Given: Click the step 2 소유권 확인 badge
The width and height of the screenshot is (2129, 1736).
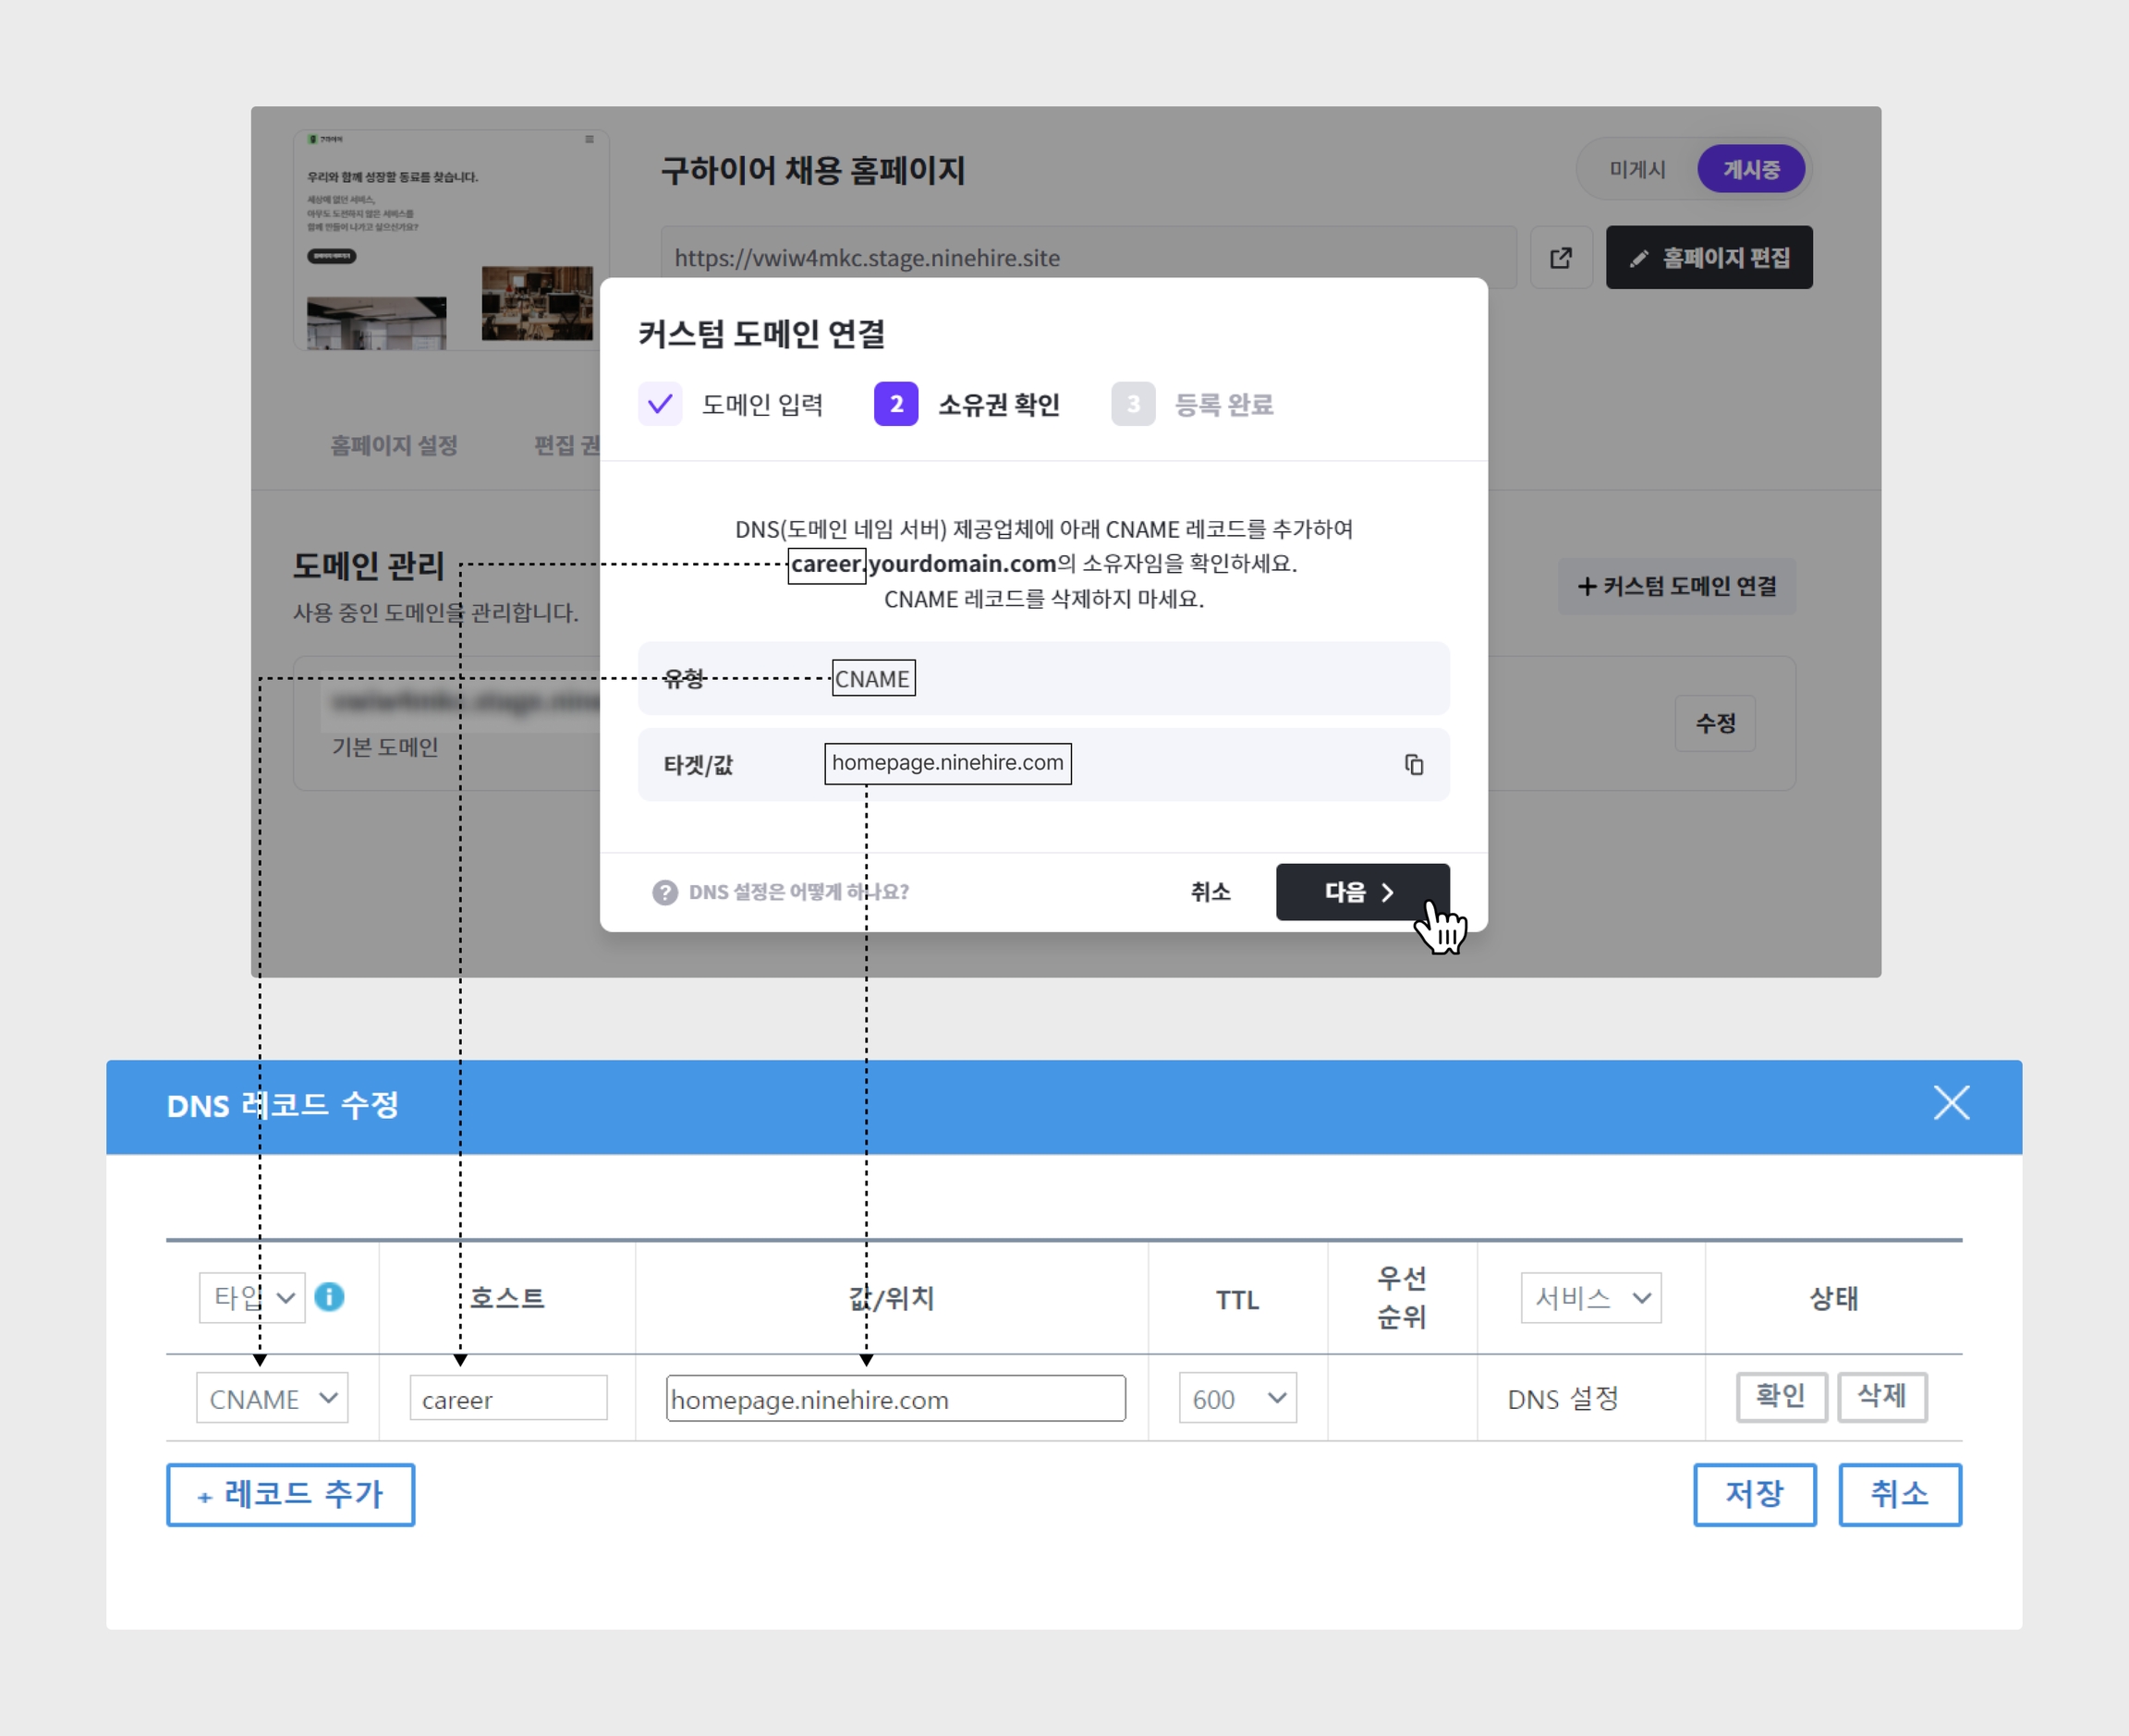Looking at the screenshot, I should [896, 404].
